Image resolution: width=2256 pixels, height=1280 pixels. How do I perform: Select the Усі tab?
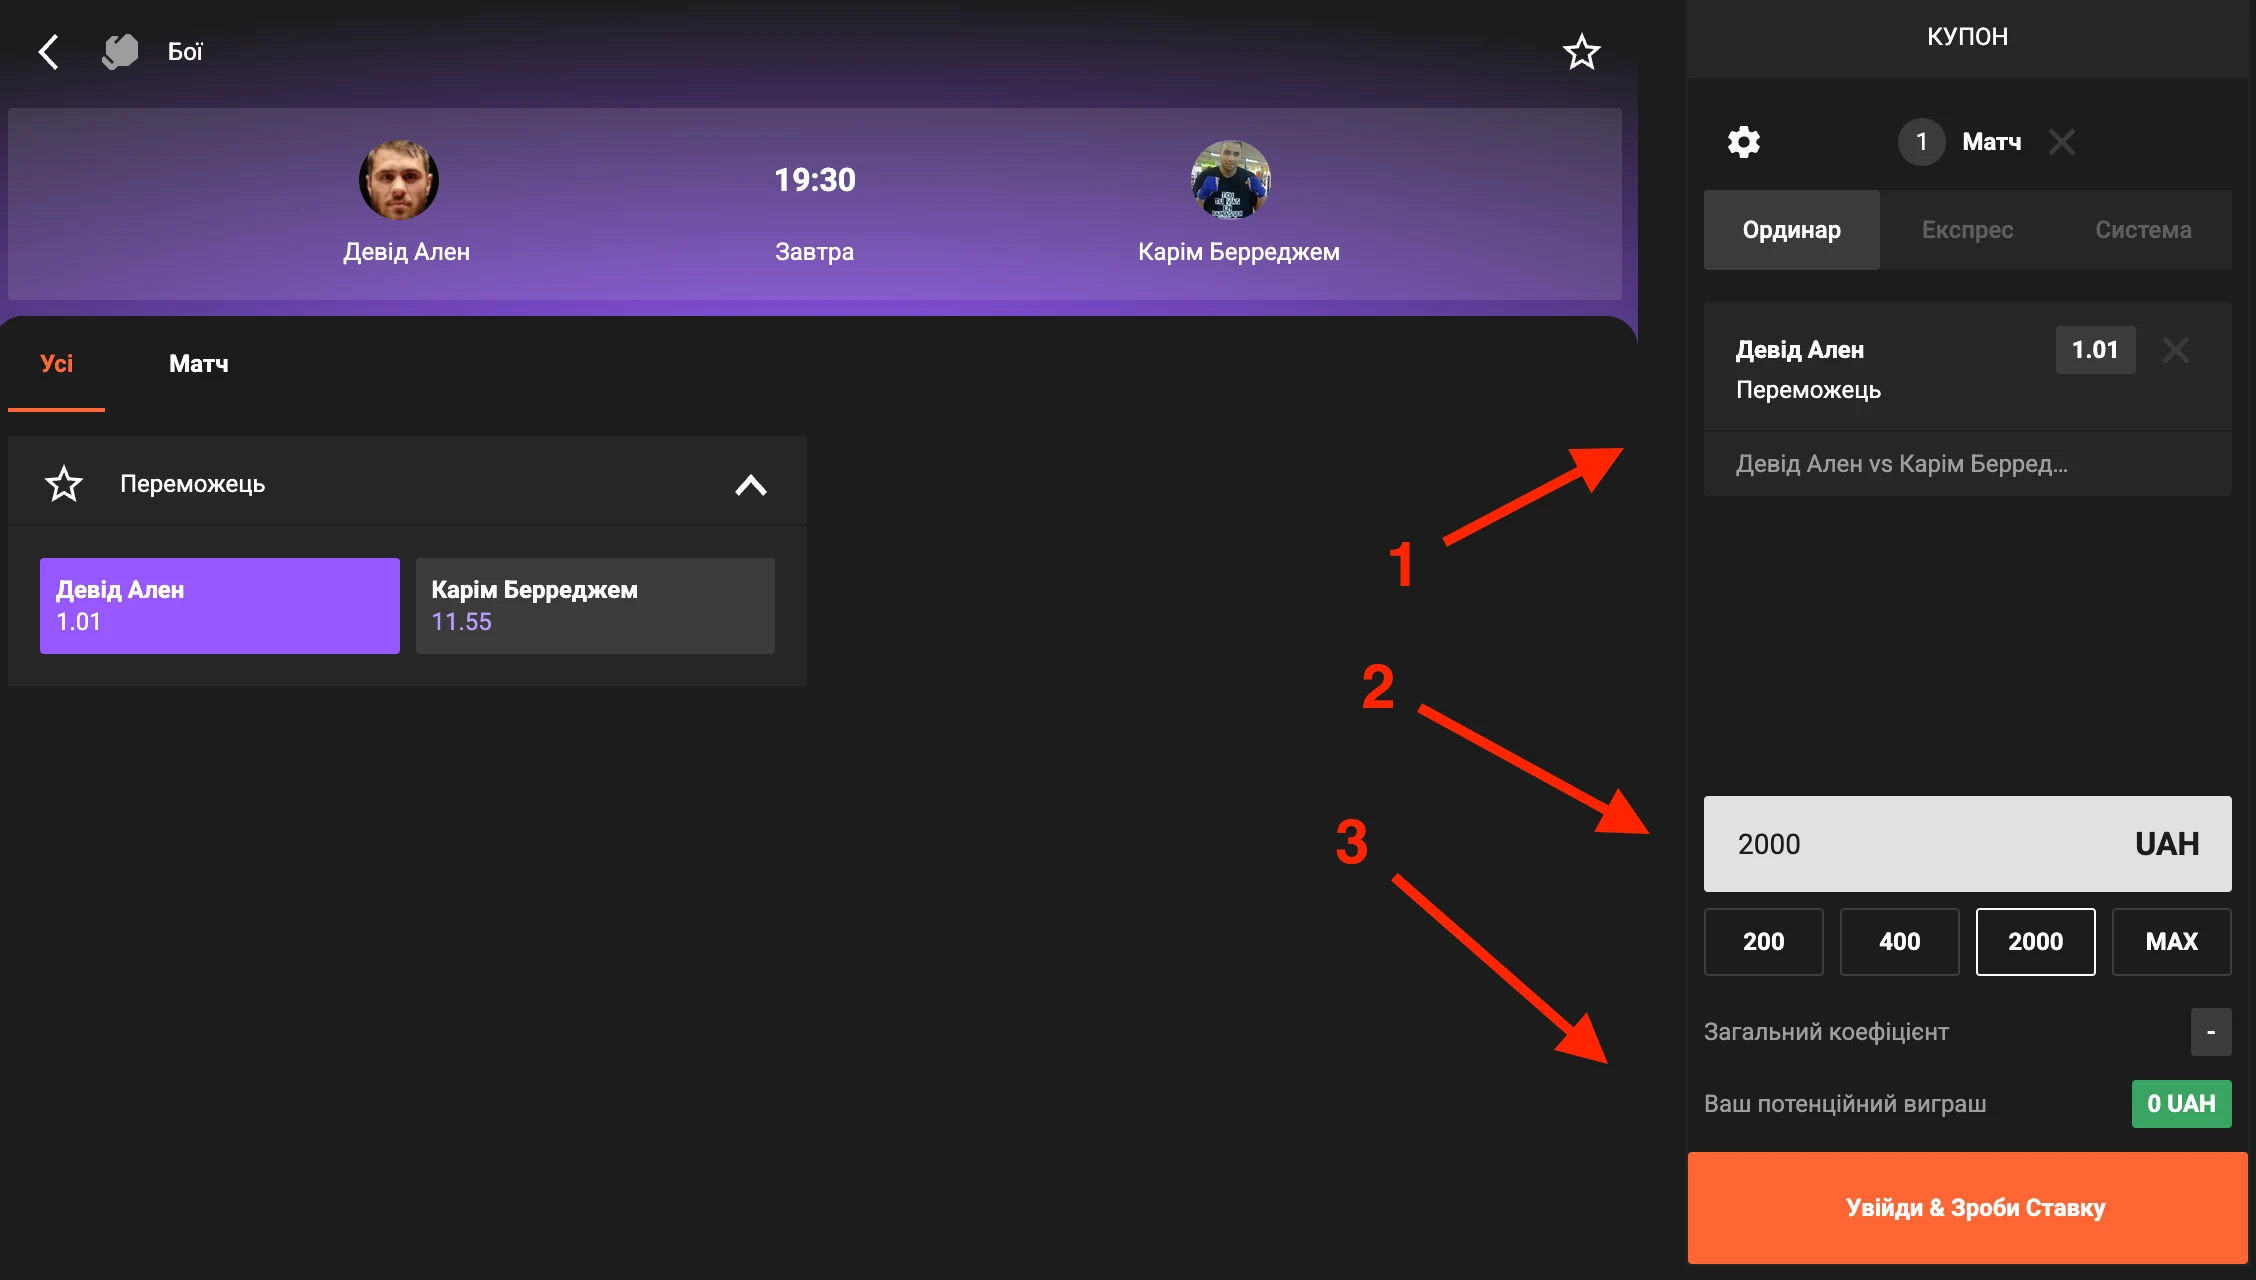(x=56, y=364)
